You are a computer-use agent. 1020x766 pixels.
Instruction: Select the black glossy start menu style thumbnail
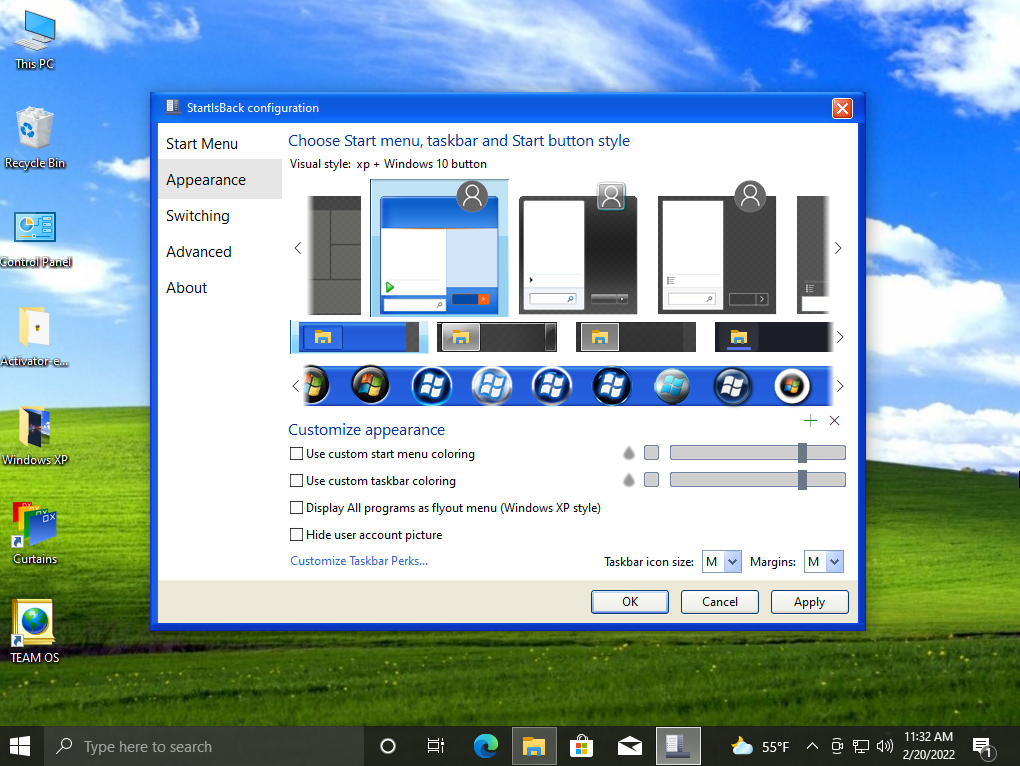tap(578, 248)
